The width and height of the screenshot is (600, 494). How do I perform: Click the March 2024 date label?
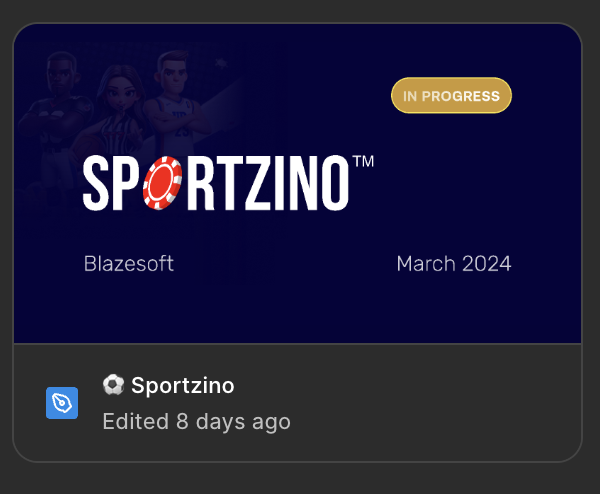(453, 264)
